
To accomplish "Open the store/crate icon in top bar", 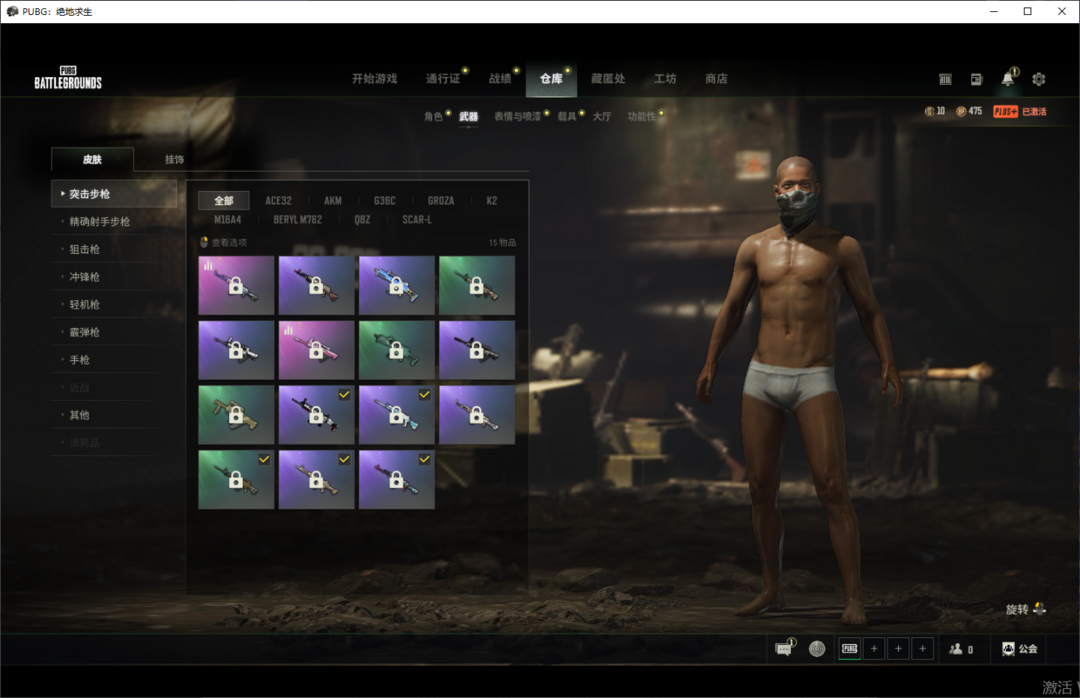I will click(x=945, y=79).
